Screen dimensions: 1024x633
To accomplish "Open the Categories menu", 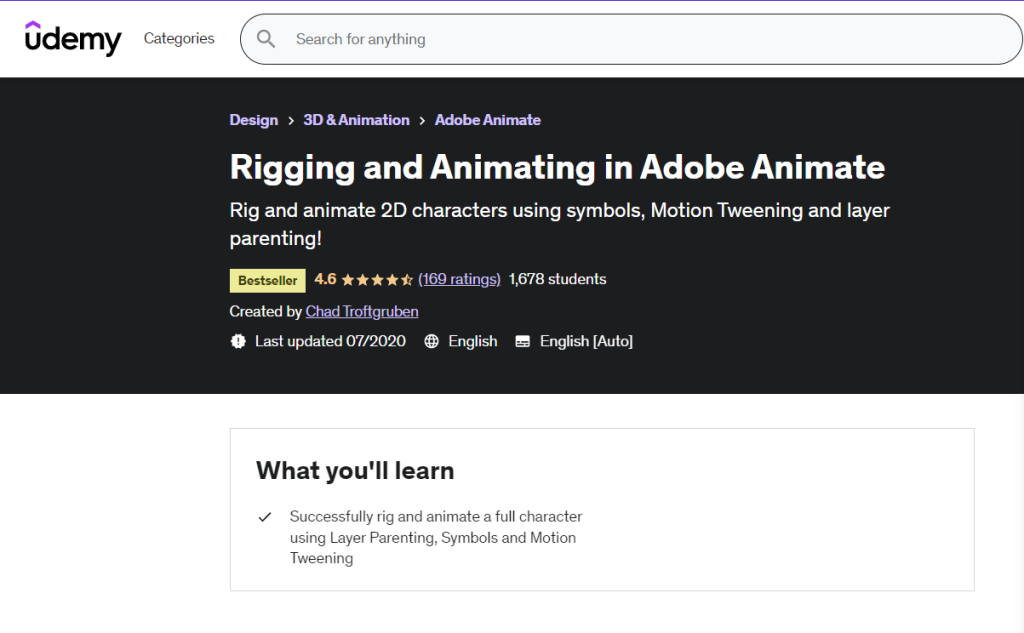I will pos(179,38).
